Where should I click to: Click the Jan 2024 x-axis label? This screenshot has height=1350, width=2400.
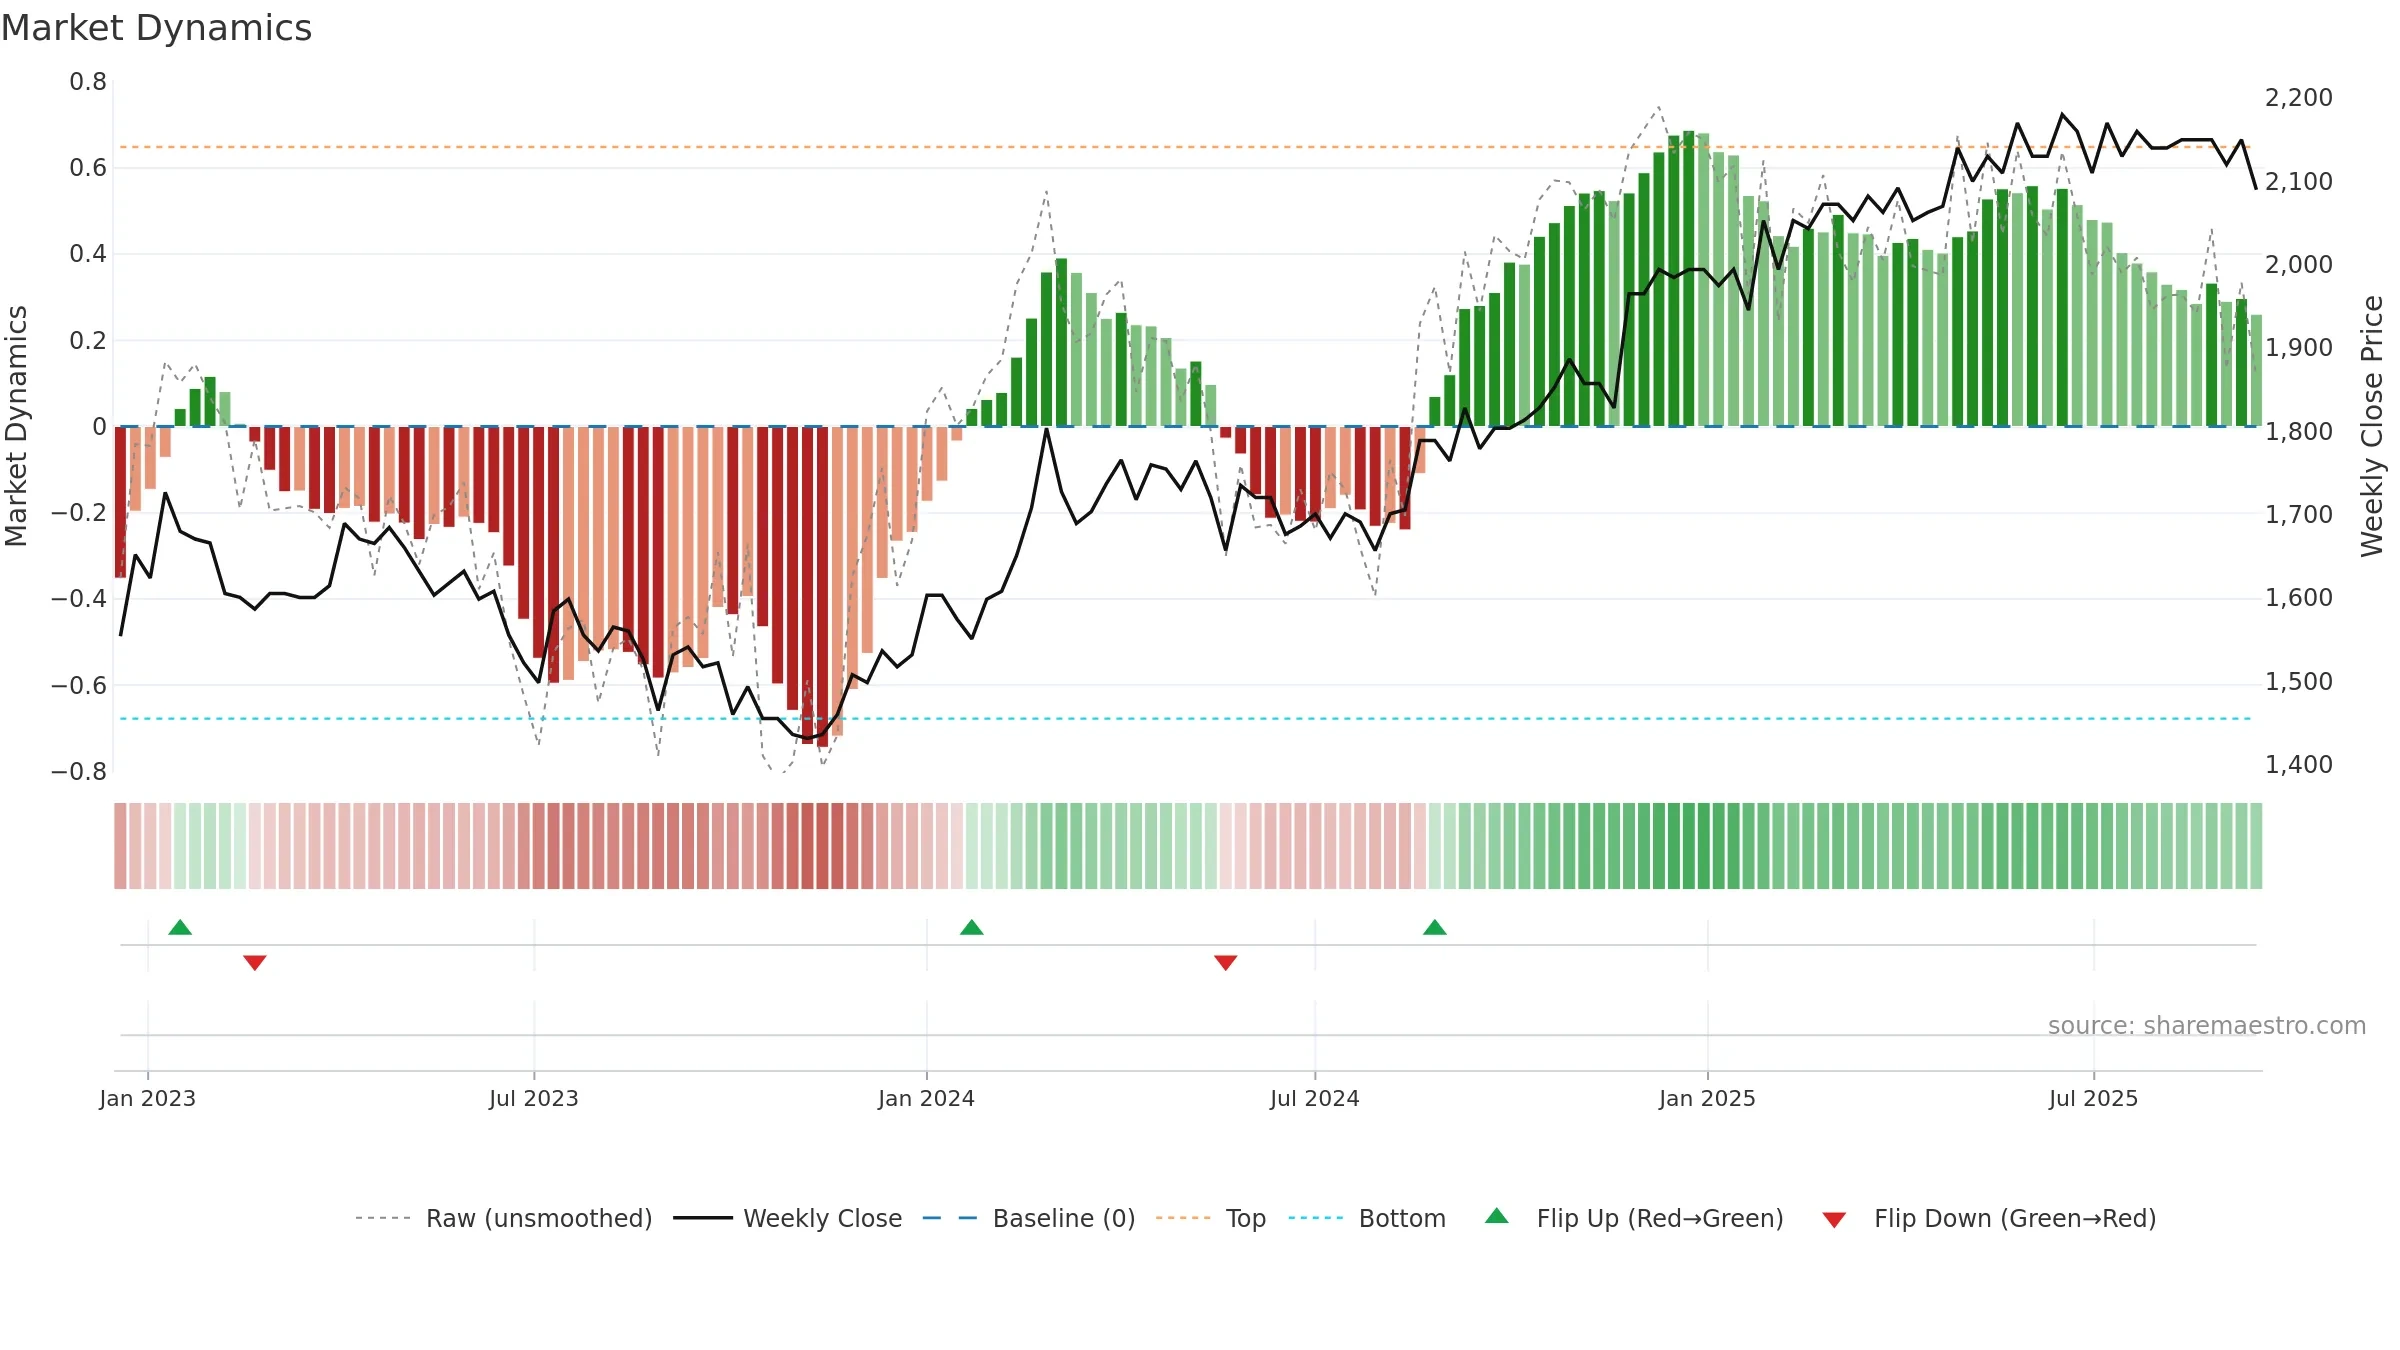927,1098
